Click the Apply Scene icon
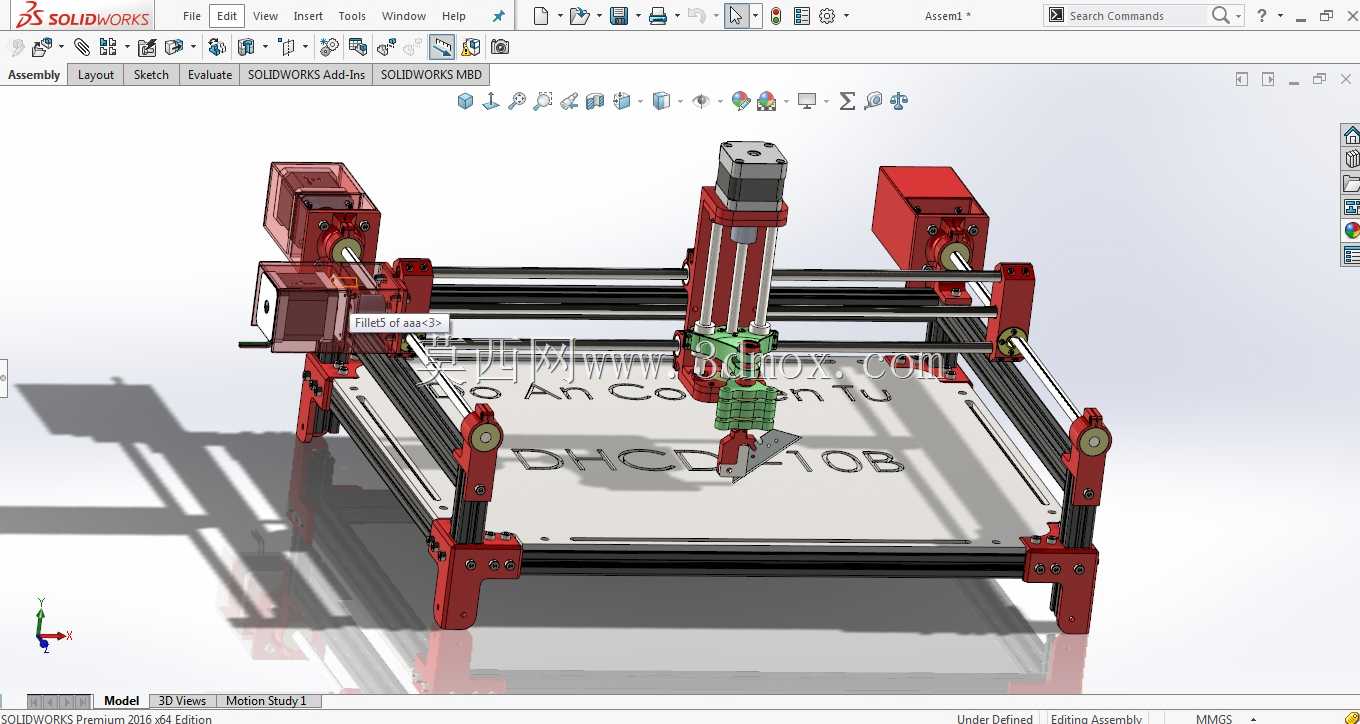The height and width of the screenshot is (724, 1360). click(x=767, y=101)
